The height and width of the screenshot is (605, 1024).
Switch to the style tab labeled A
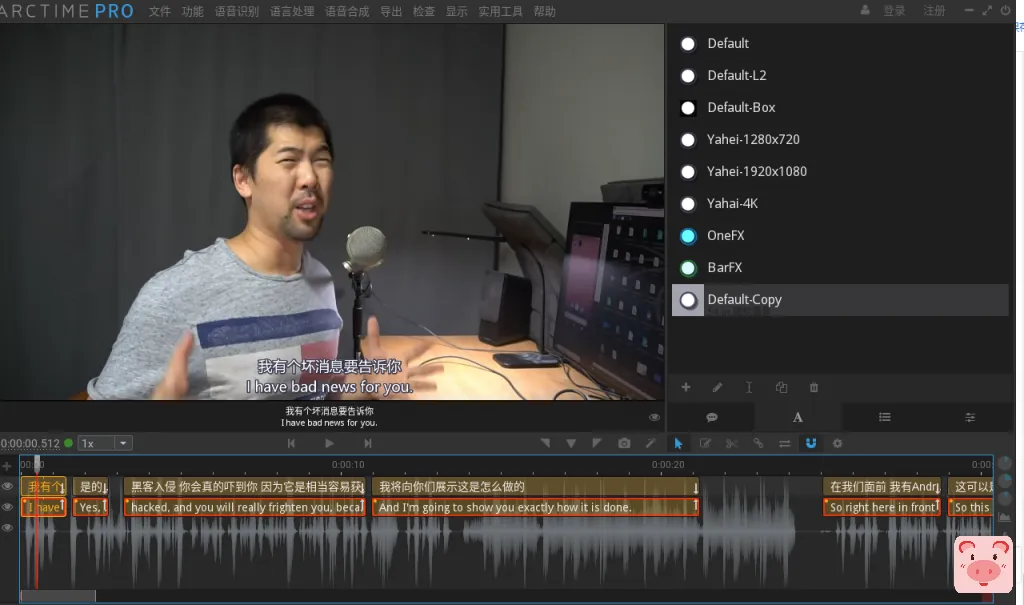pyautogui.click(x=798, y=417)
